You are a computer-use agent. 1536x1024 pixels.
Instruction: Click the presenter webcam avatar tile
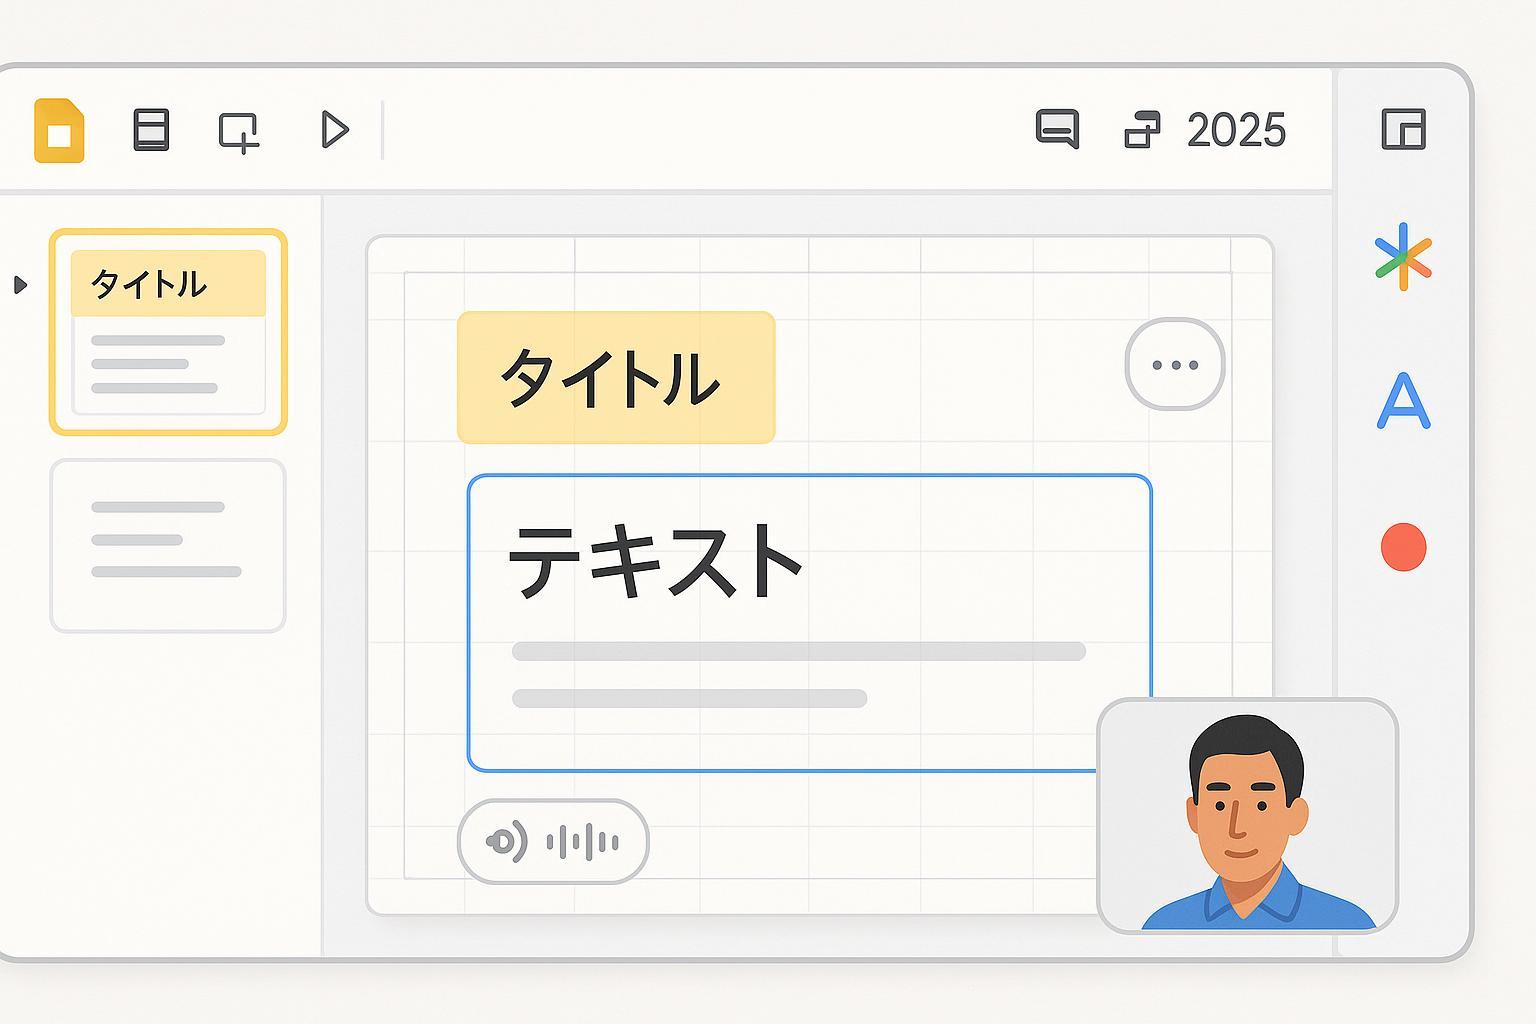tap(1247, 816)
